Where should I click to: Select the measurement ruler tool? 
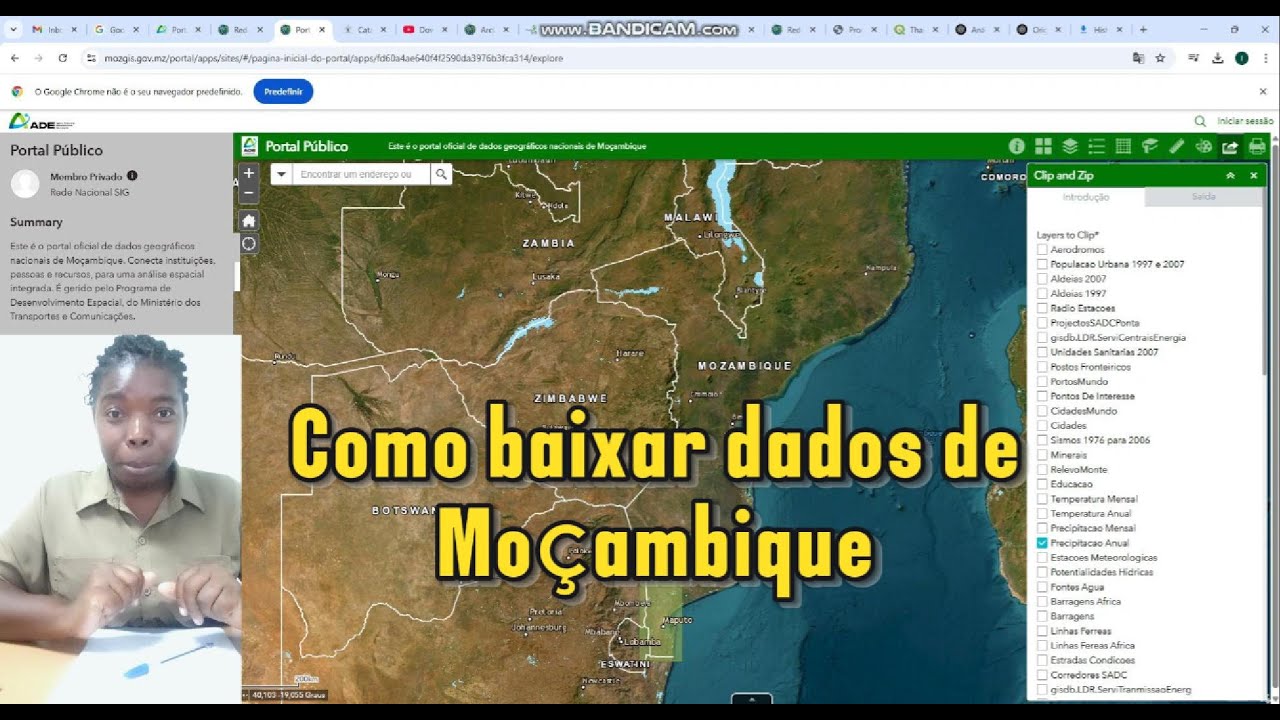tap(1177, 146)
